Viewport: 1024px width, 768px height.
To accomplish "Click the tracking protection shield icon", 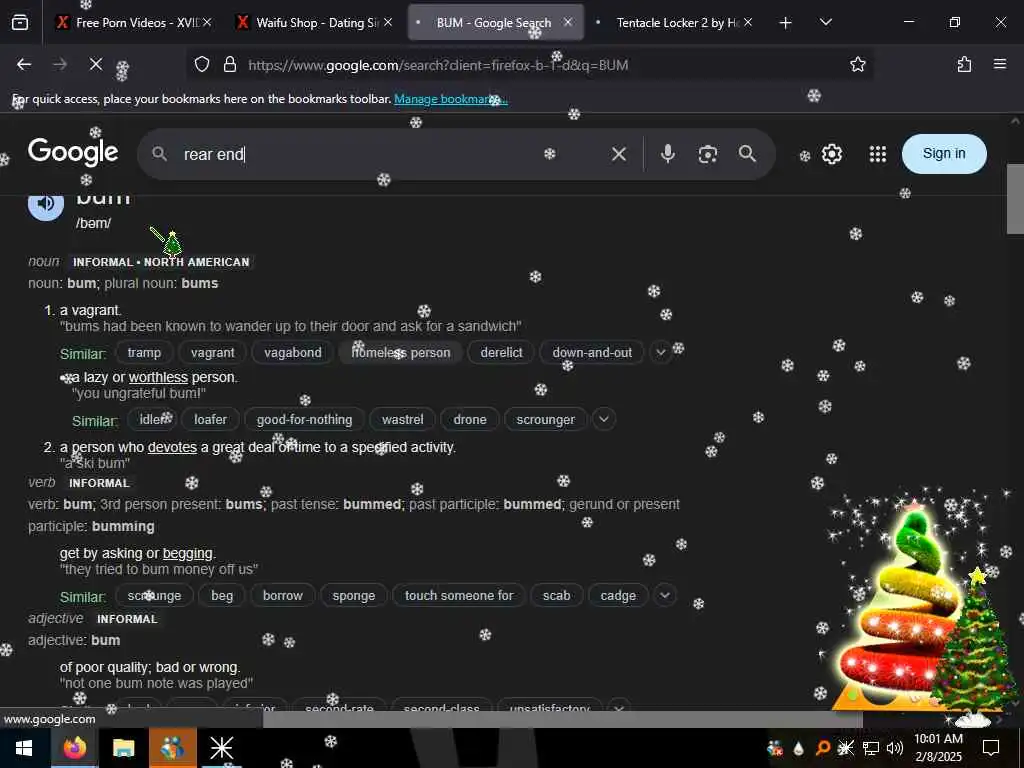I will click(202, 64).
